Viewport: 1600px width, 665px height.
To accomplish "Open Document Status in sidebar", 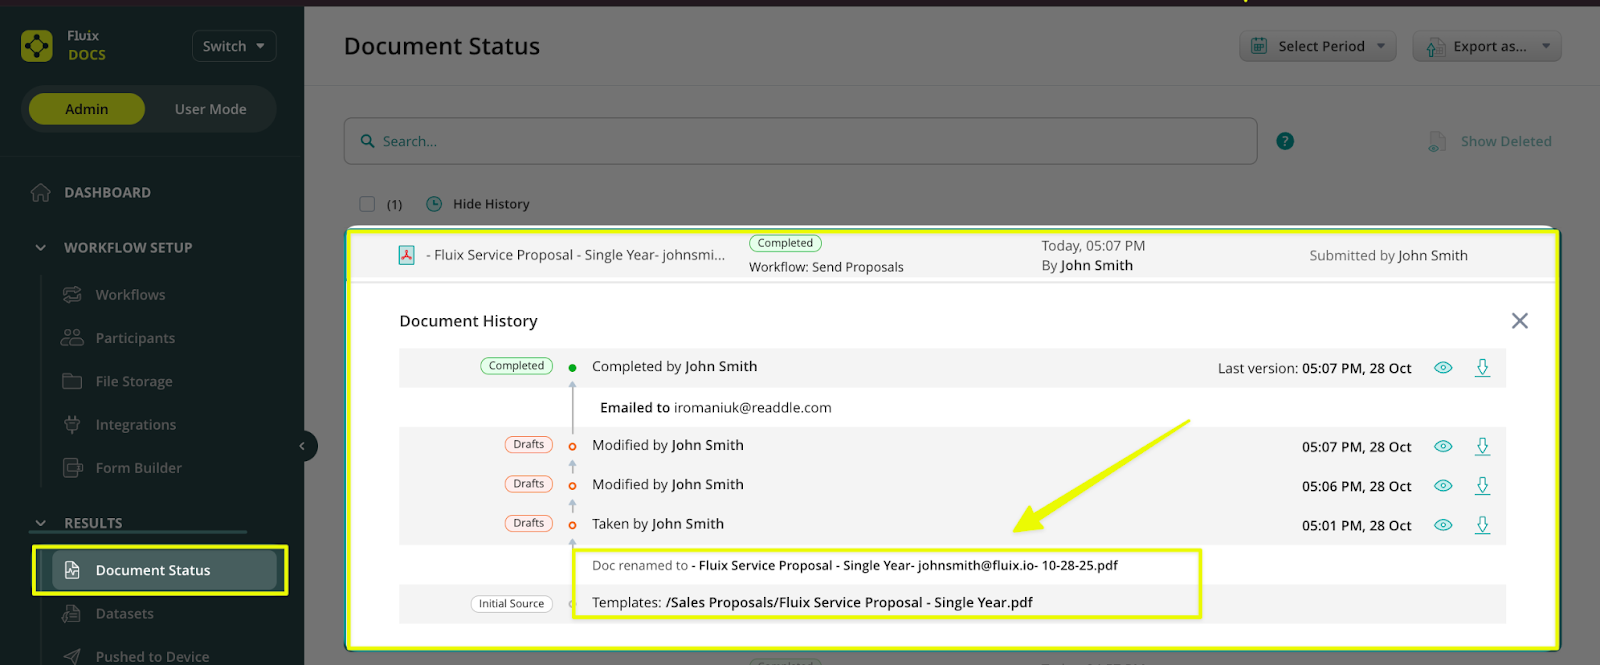I will coord(153,570).
